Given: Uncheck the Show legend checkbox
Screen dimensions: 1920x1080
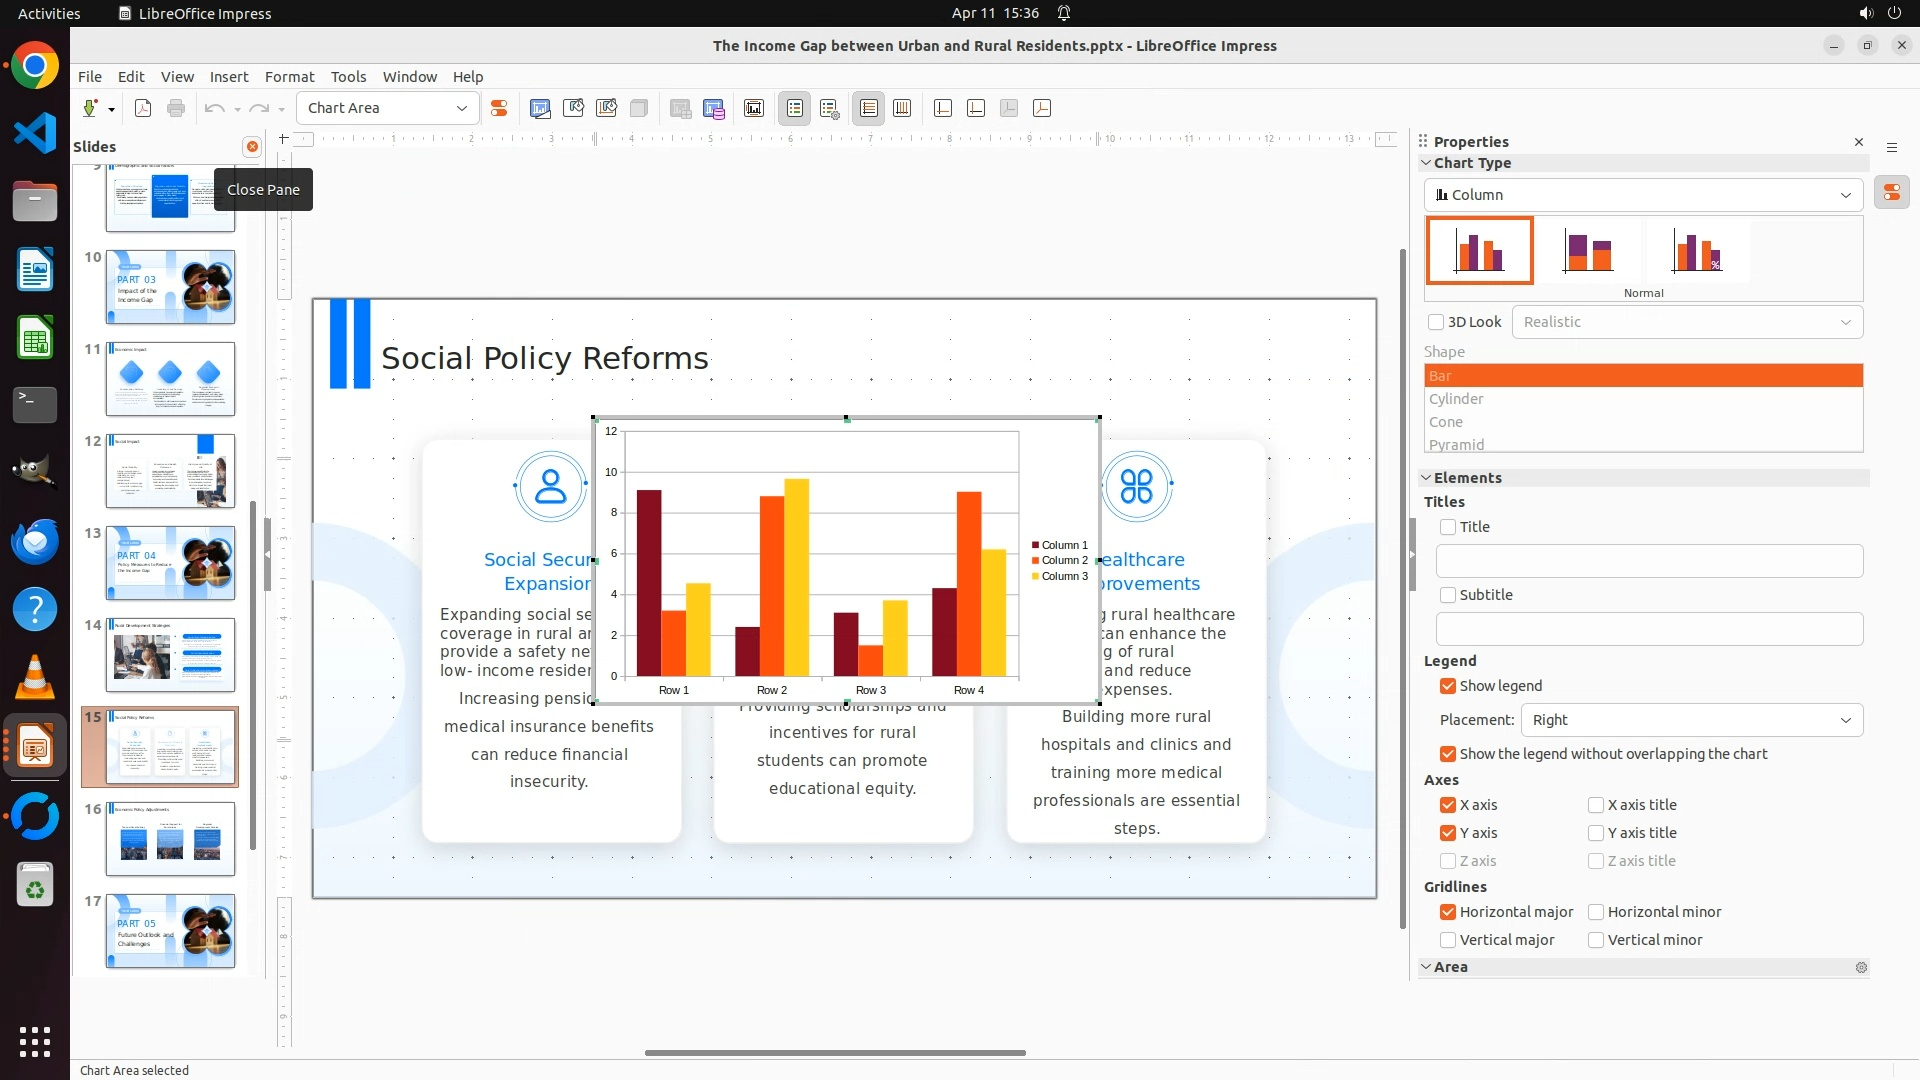Looking at the screenshot, I should coord(1448,686).
